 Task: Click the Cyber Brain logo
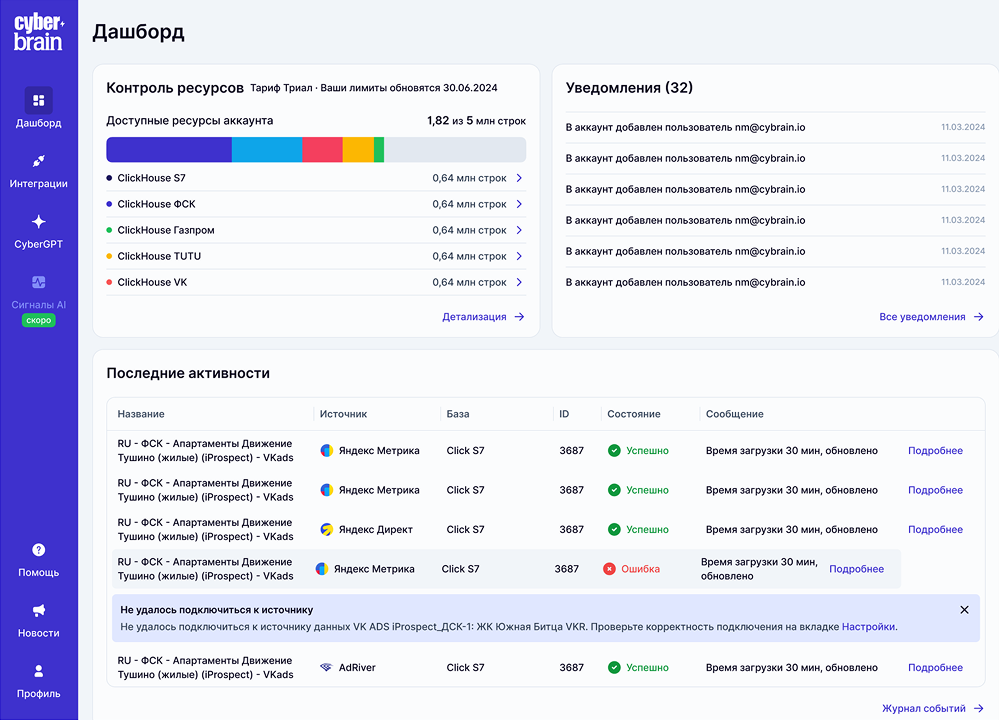38,33
